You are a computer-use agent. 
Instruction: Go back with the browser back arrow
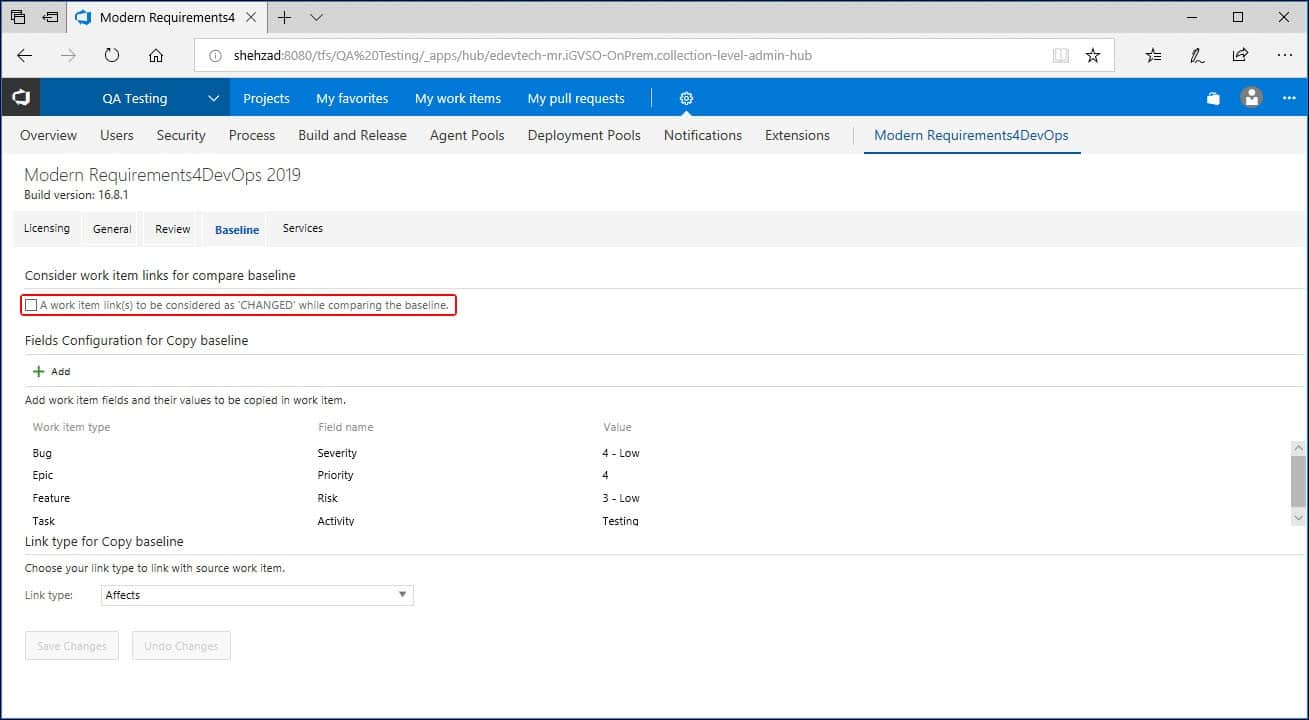coord(25,56)
